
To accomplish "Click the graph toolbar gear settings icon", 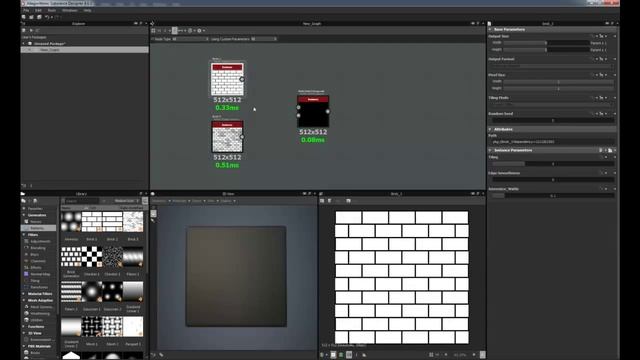I will coord(200,31).
